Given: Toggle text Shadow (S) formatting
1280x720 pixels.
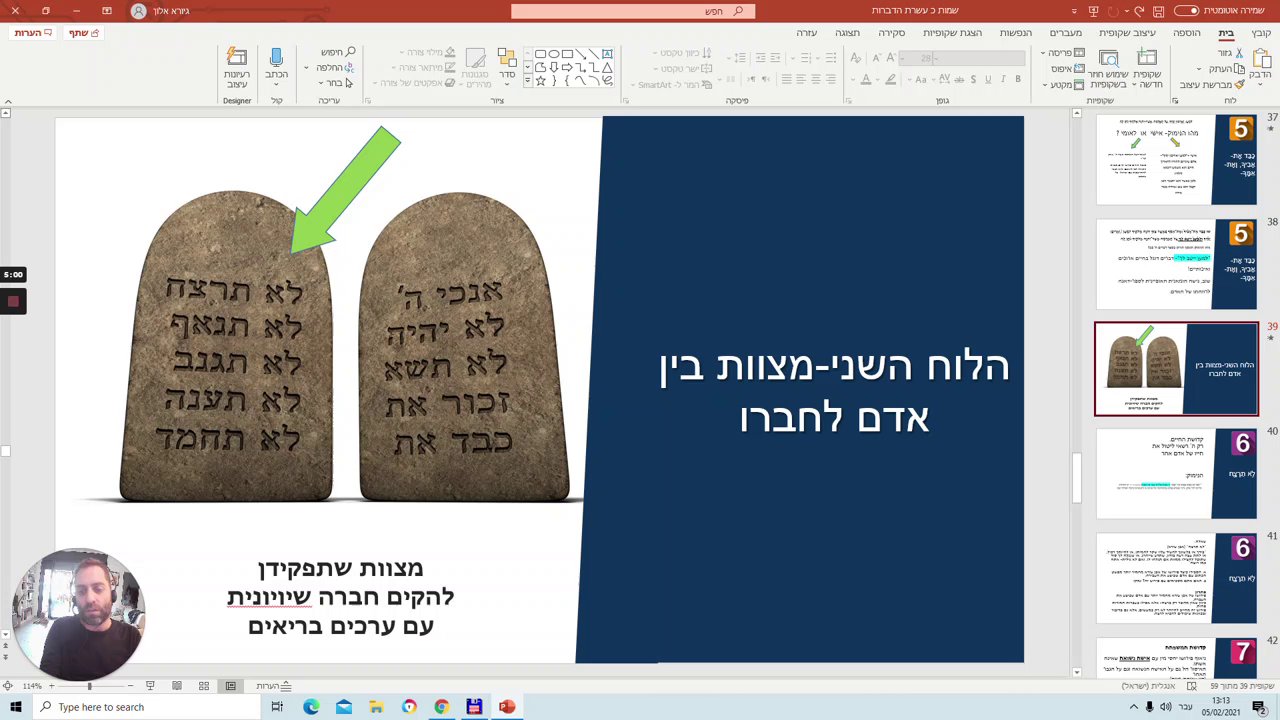Looking at the screenshot, I should tap(973, 80).
